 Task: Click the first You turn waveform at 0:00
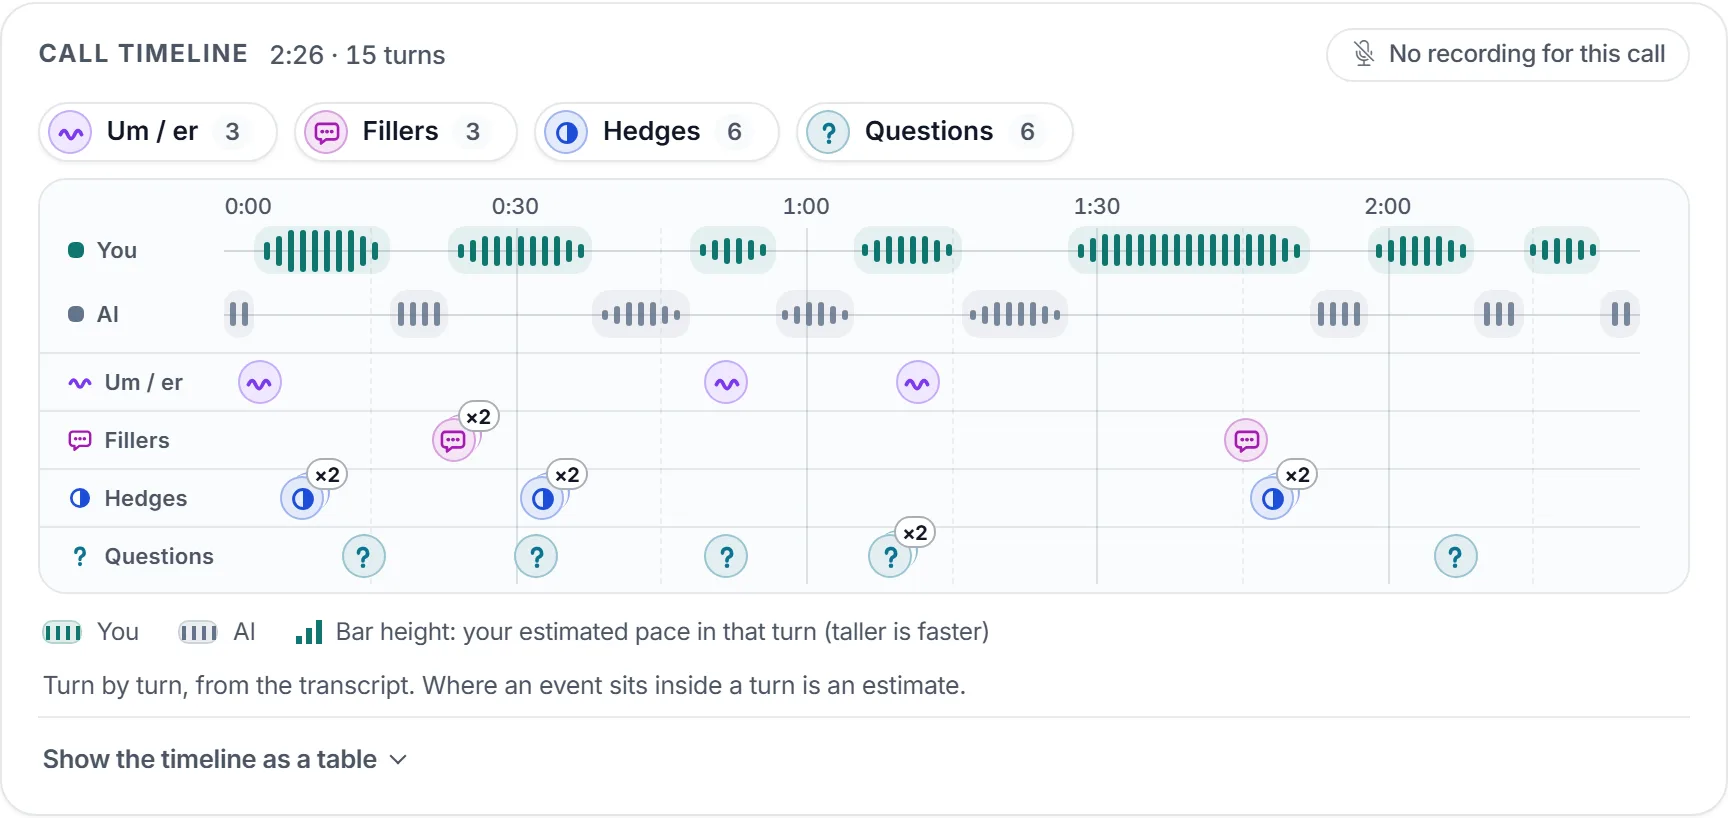[321, 250]
